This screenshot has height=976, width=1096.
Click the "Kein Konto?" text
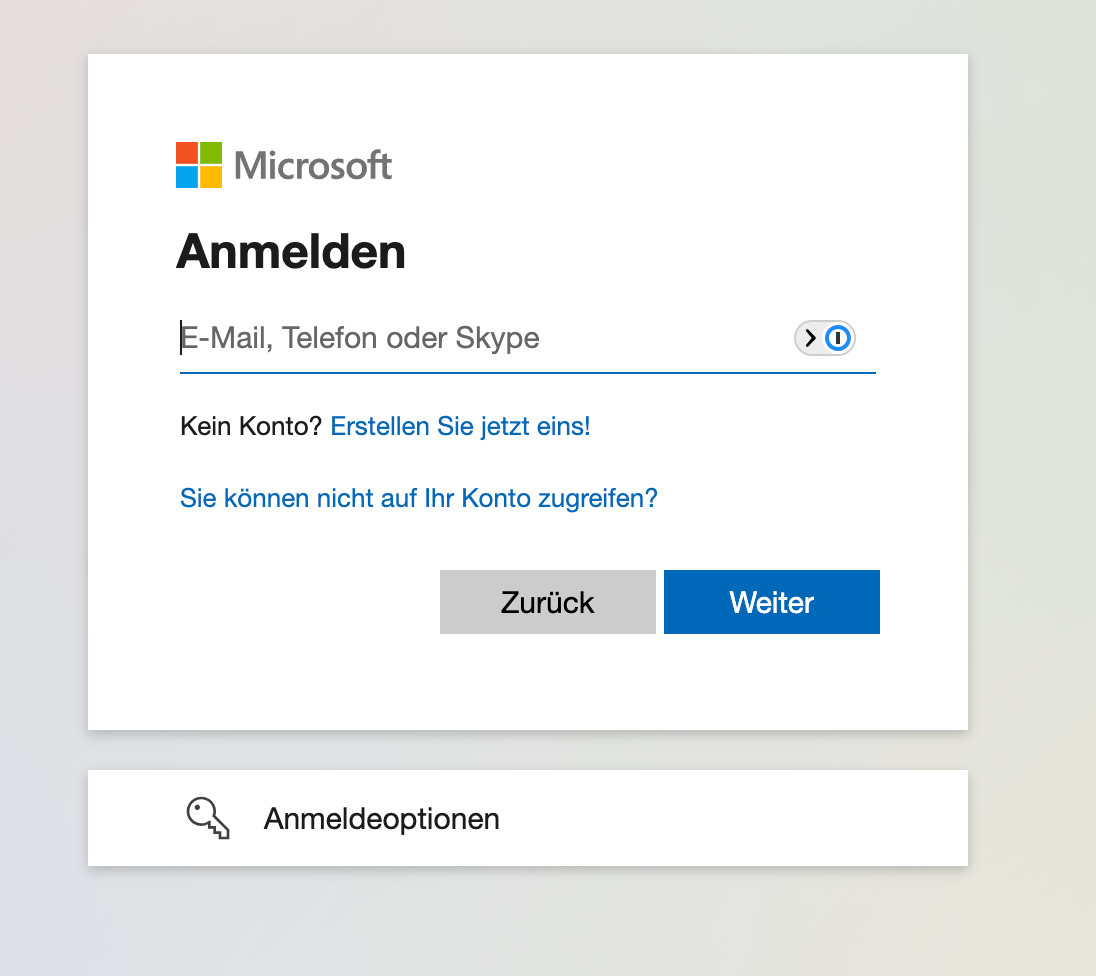tap(251, 426)
